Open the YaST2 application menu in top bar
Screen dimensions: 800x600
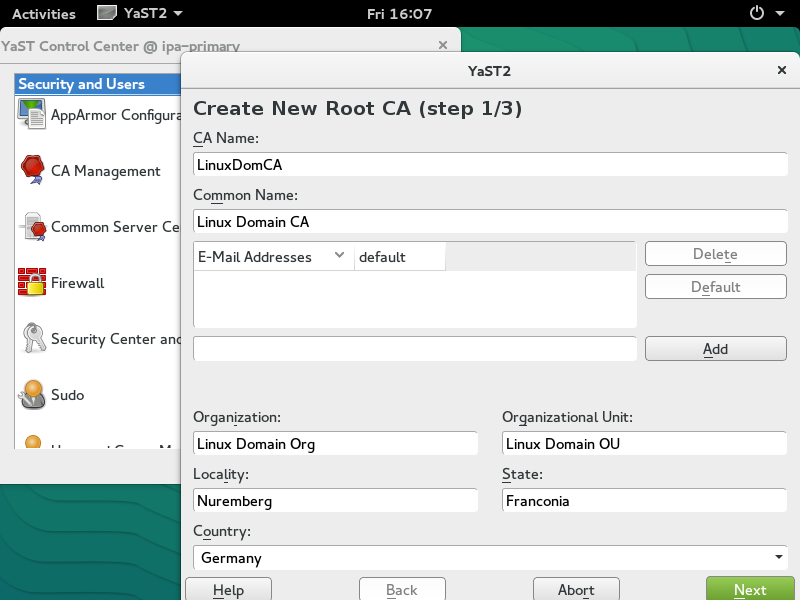click(x=140, y=14)
